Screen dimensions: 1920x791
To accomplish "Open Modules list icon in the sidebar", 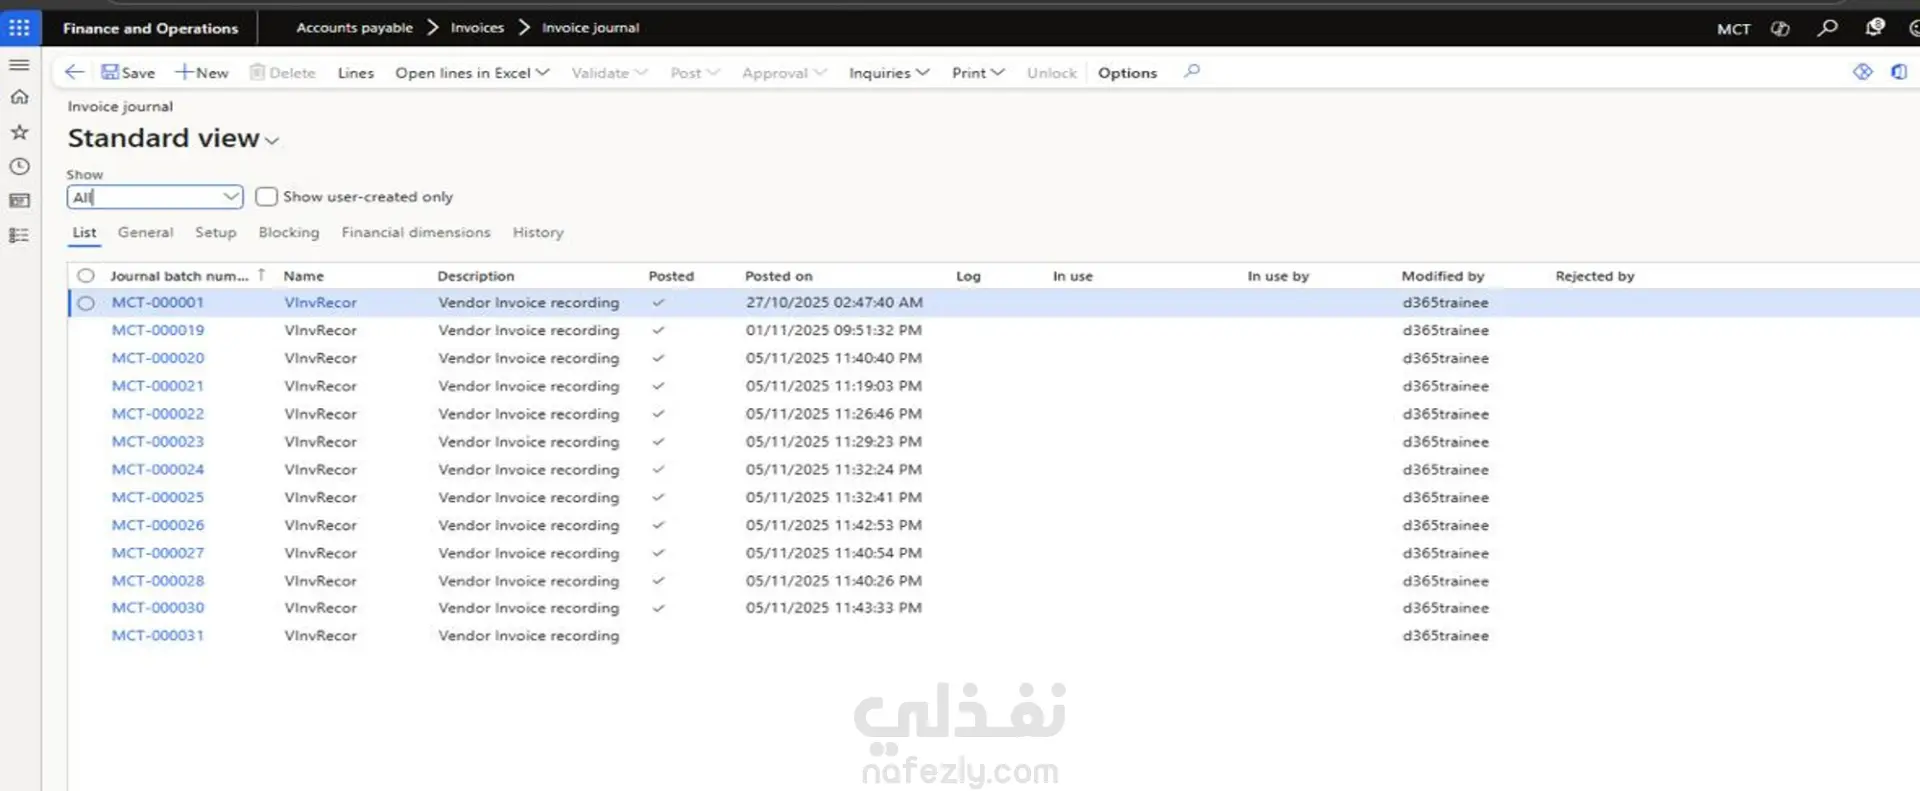I will 19,235.
